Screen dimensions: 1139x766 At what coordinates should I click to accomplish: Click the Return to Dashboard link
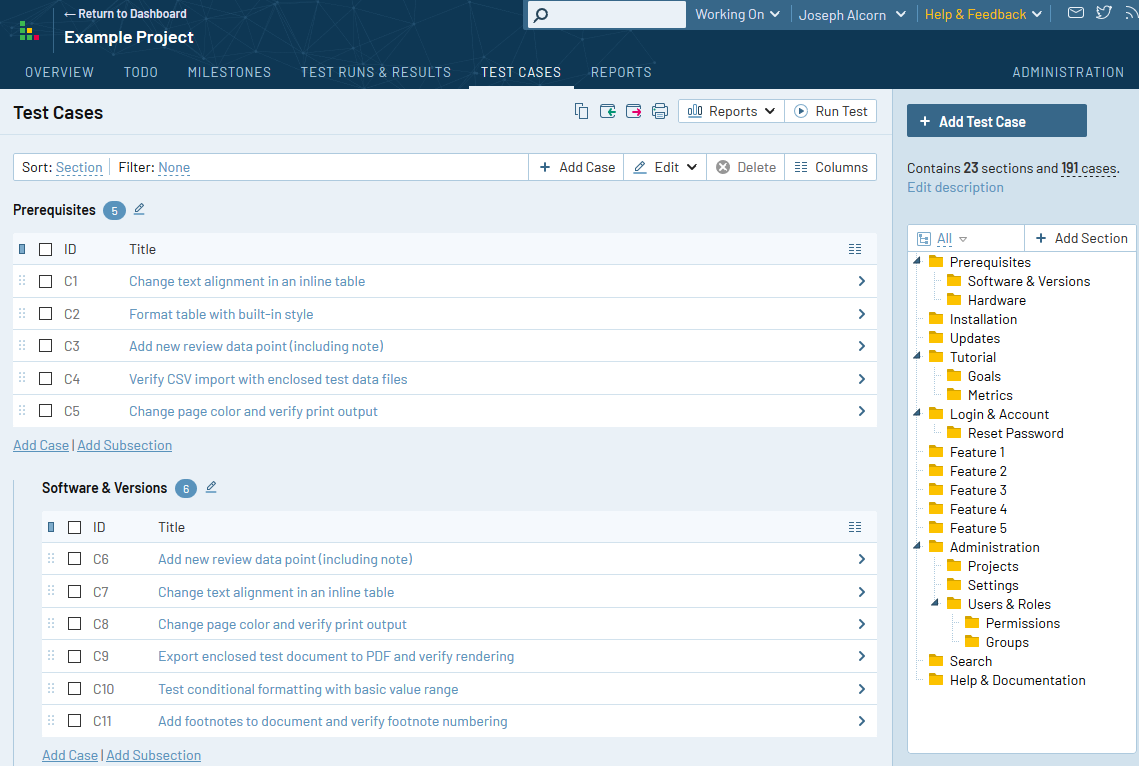point(125,14)
